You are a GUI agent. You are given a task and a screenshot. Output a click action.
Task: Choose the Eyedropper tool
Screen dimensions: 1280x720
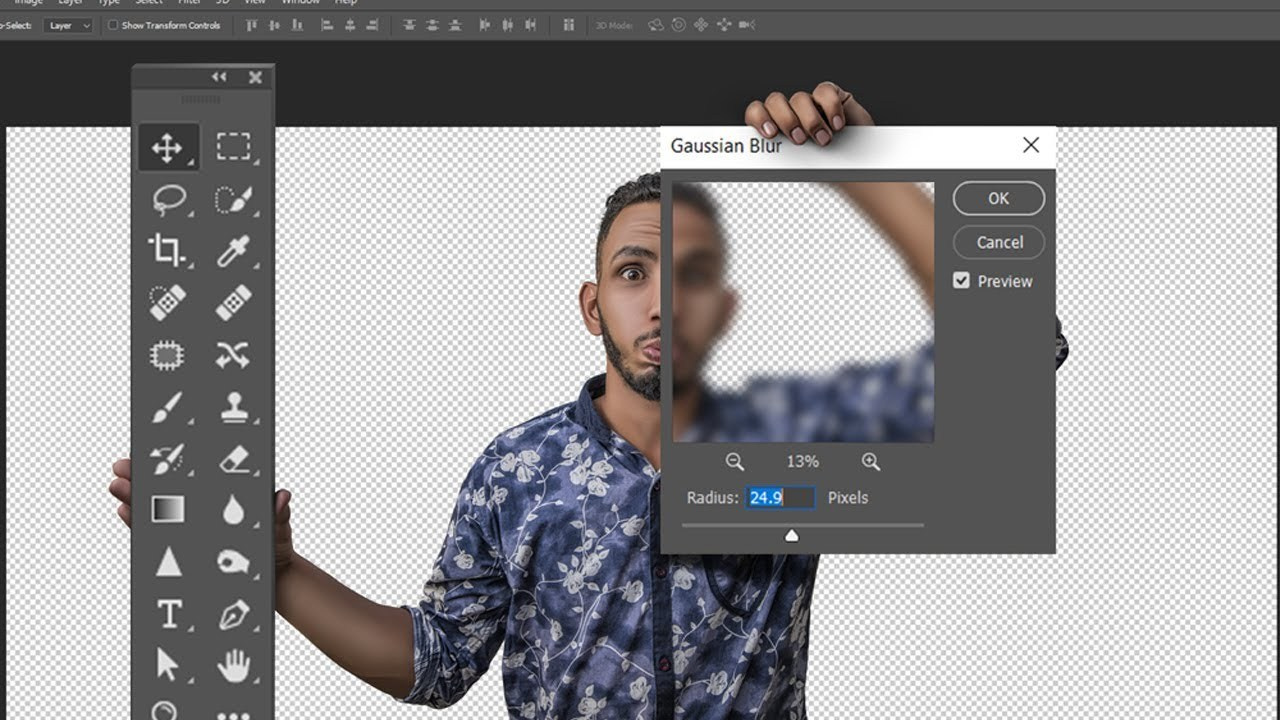(233, 250)
